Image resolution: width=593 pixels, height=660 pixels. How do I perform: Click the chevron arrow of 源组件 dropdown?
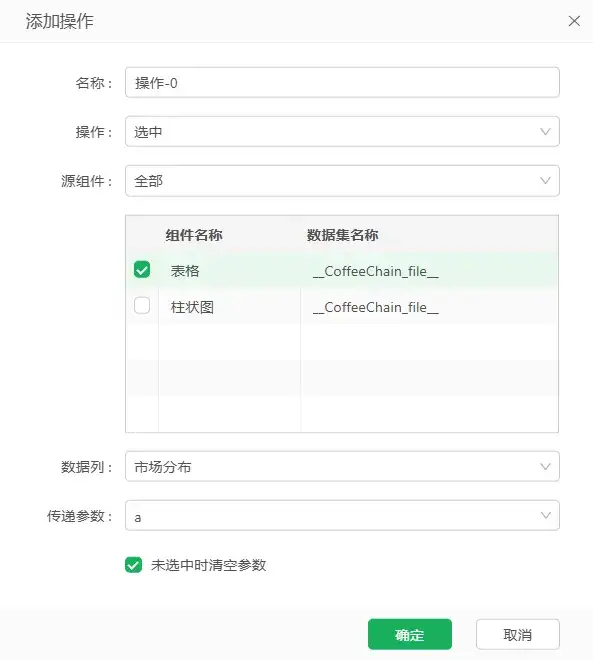click(545, 181)
